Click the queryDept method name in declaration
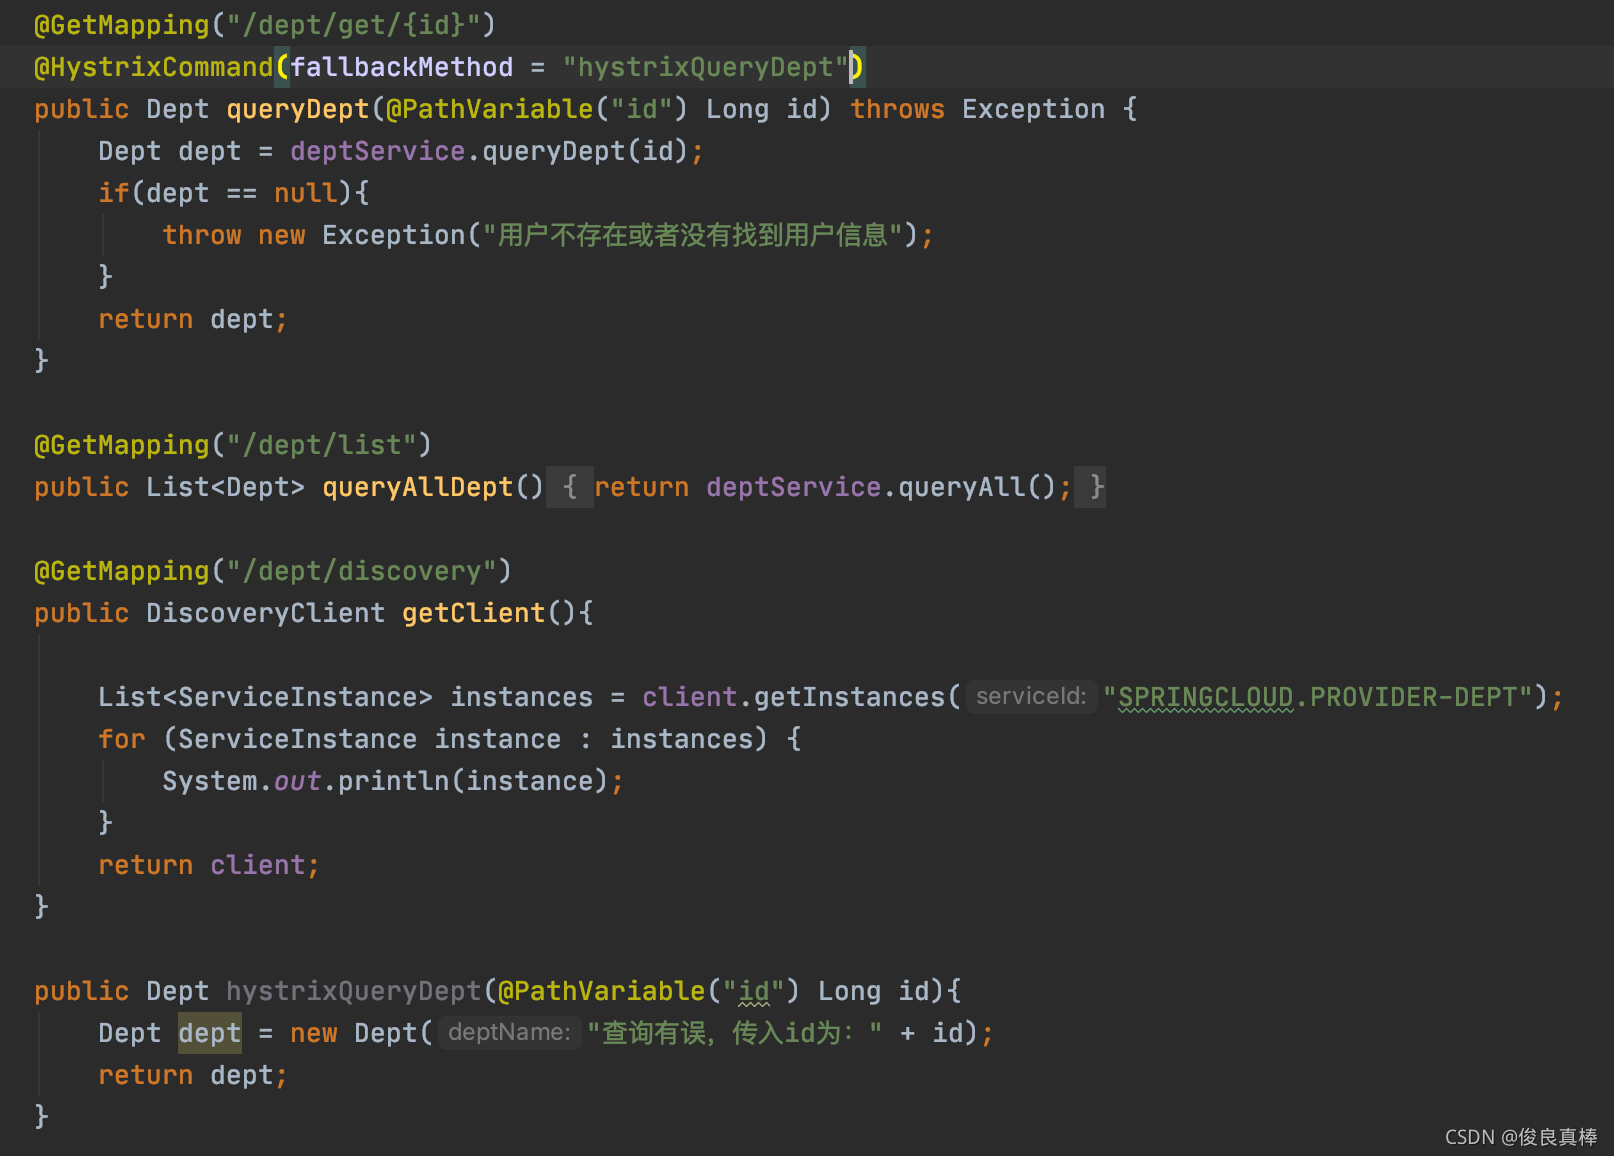The image size is (1614, 1156). click(298, 109)
